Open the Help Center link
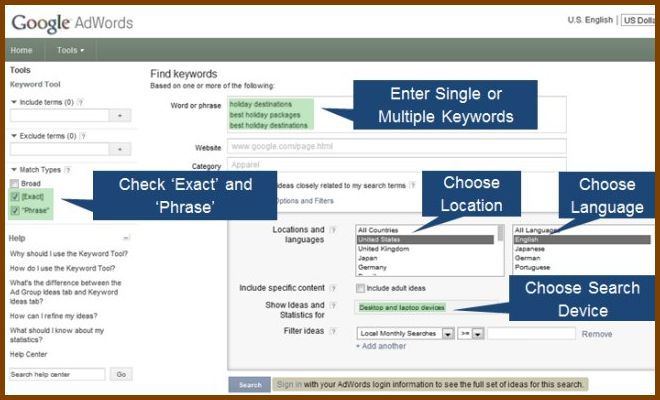Viewport: 660px width, 400px height. click(x=28, y=354)
